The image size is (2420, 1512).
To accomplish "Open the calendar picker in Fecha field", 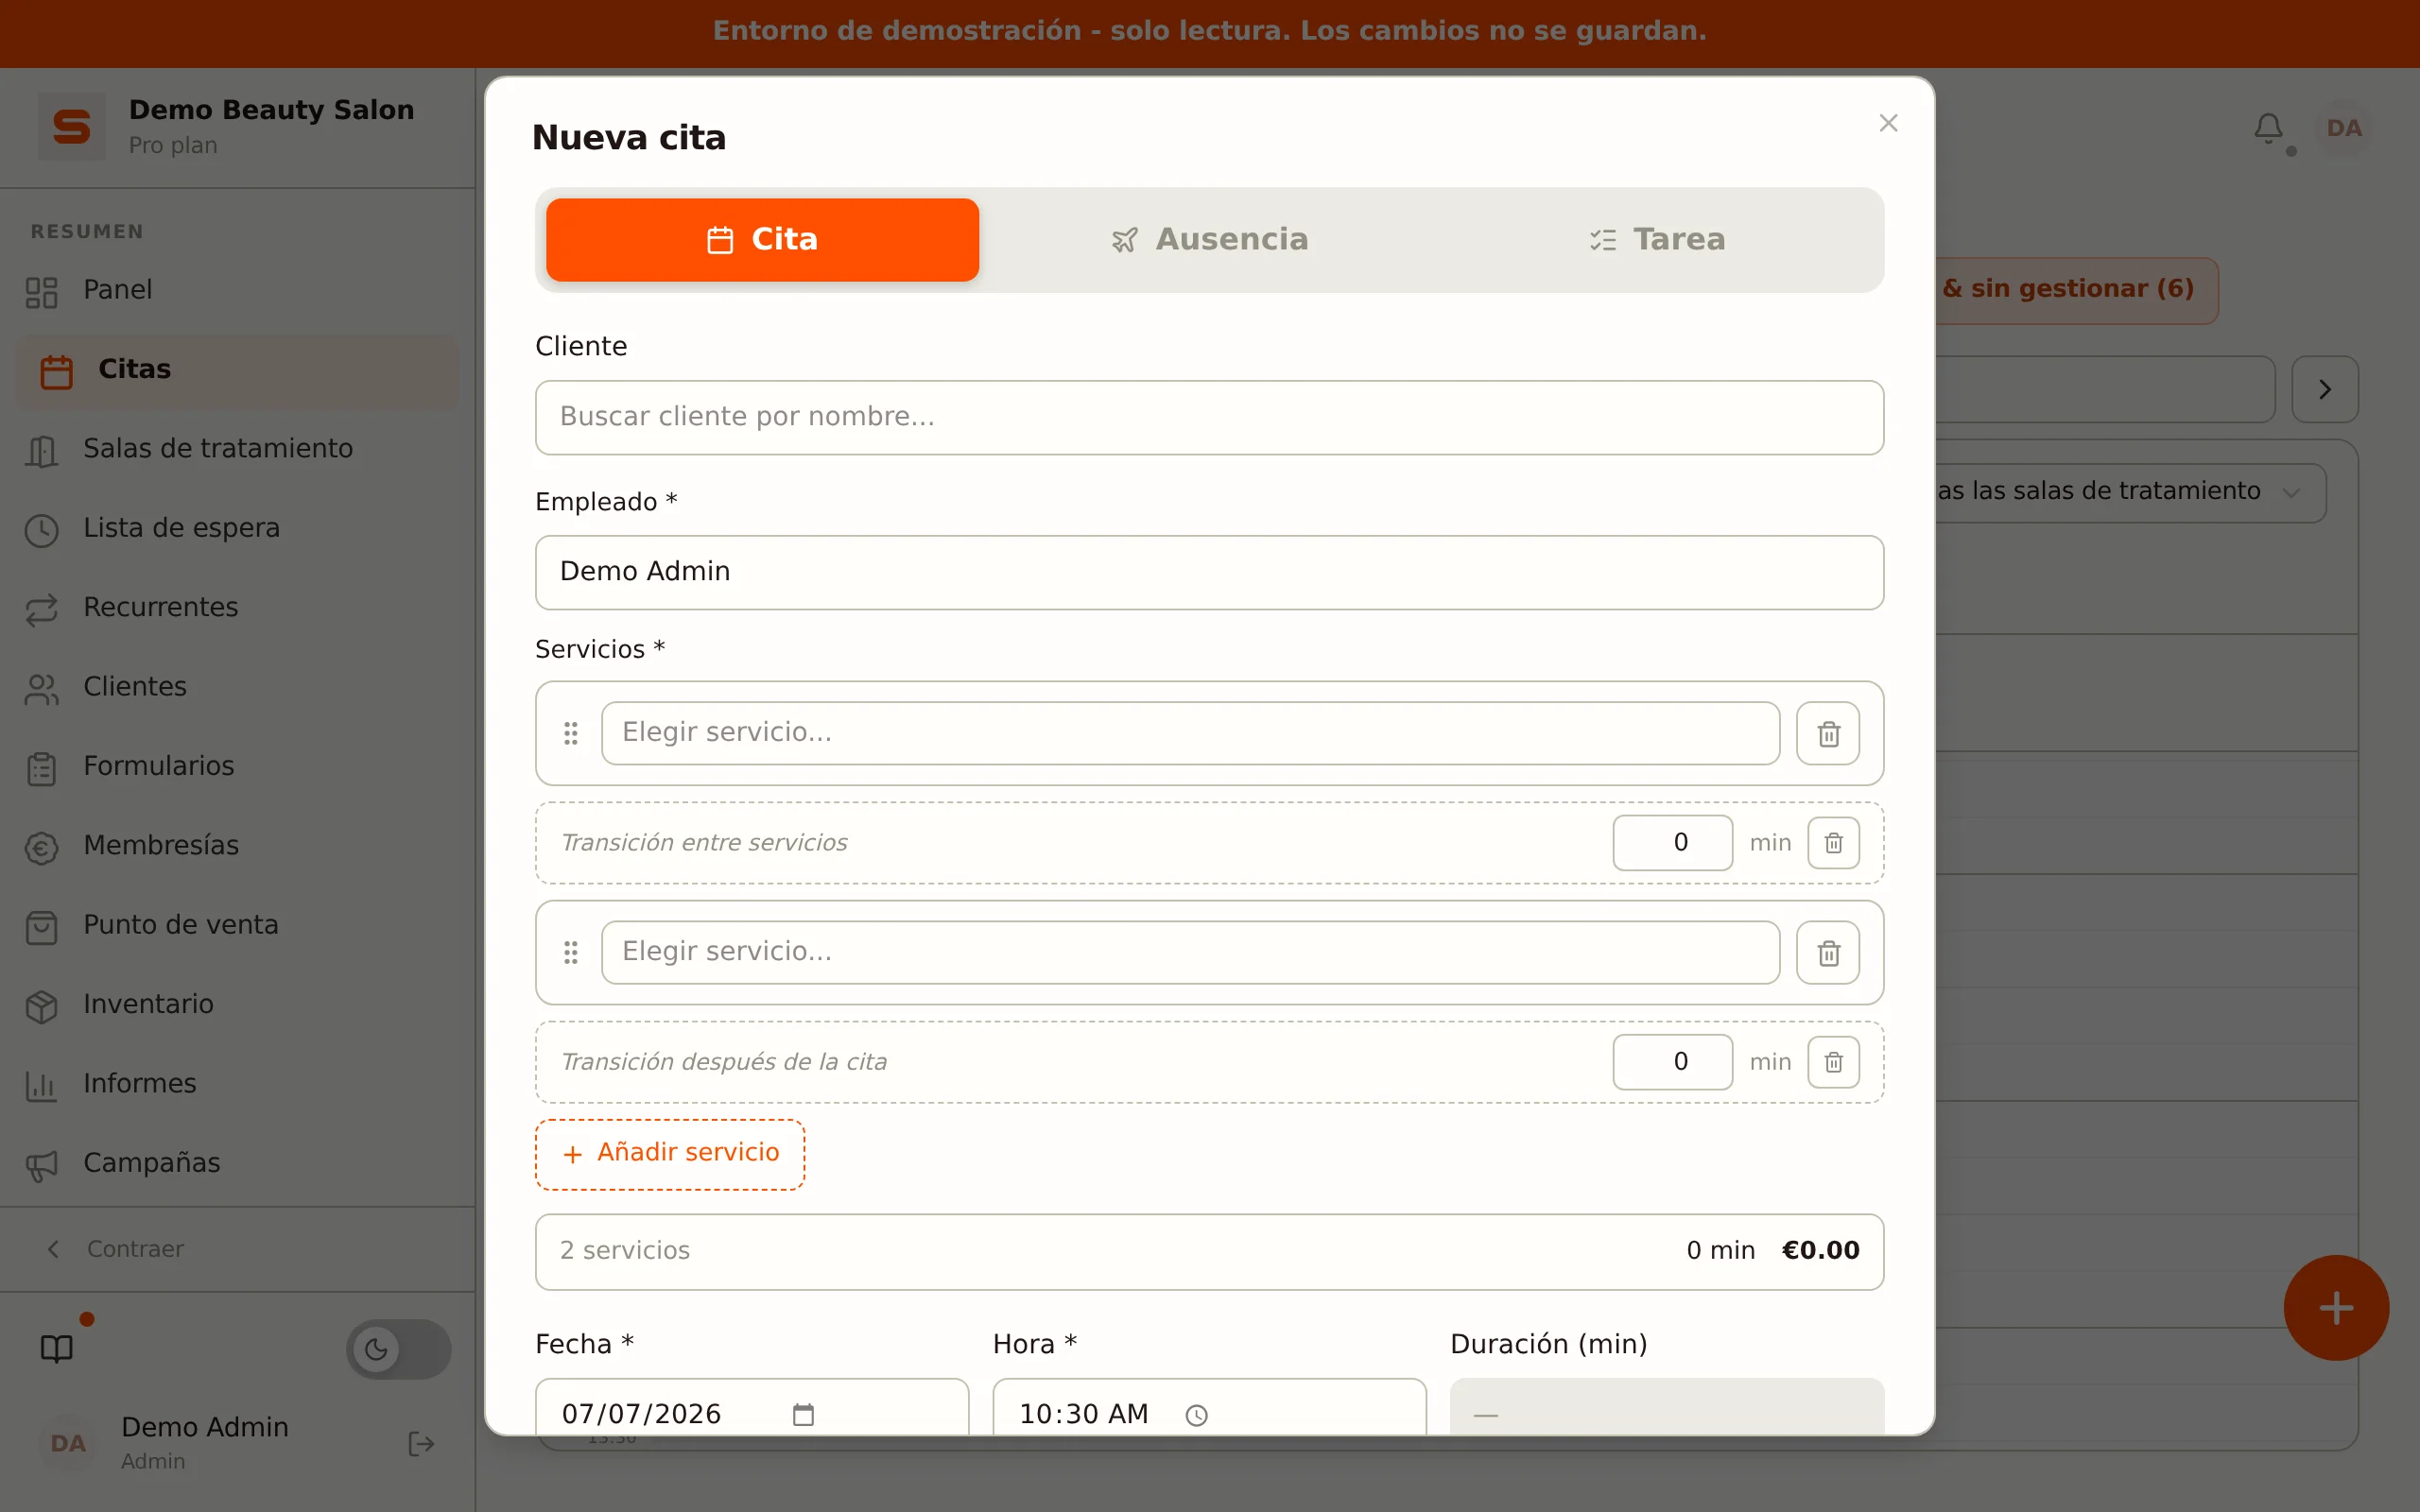I will coord(803,1414).
